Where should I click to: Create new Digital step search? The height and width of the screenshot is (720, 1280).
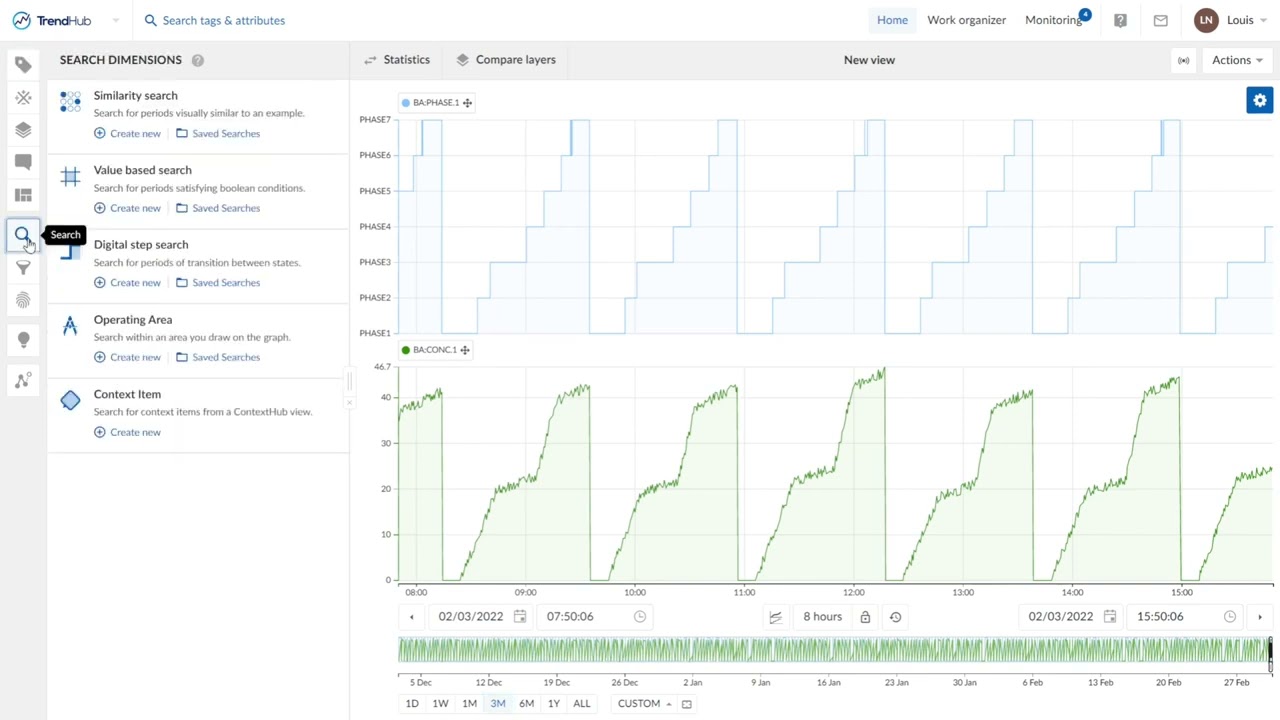[127, 283]
